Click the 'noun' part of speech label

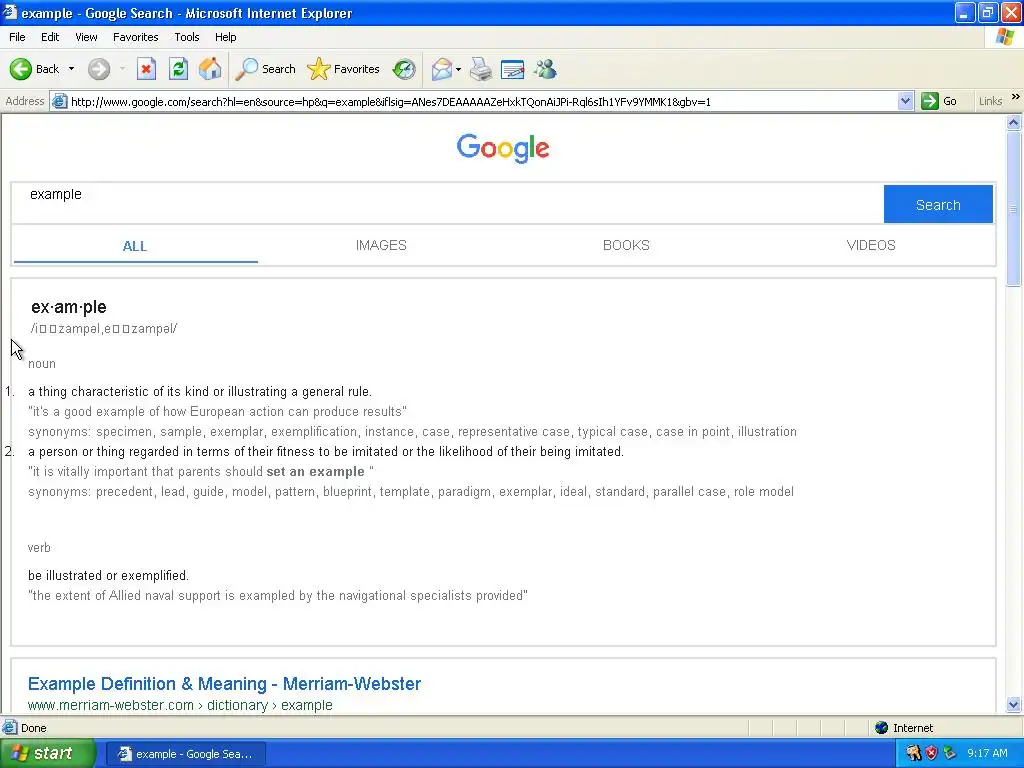pos(42,364)
